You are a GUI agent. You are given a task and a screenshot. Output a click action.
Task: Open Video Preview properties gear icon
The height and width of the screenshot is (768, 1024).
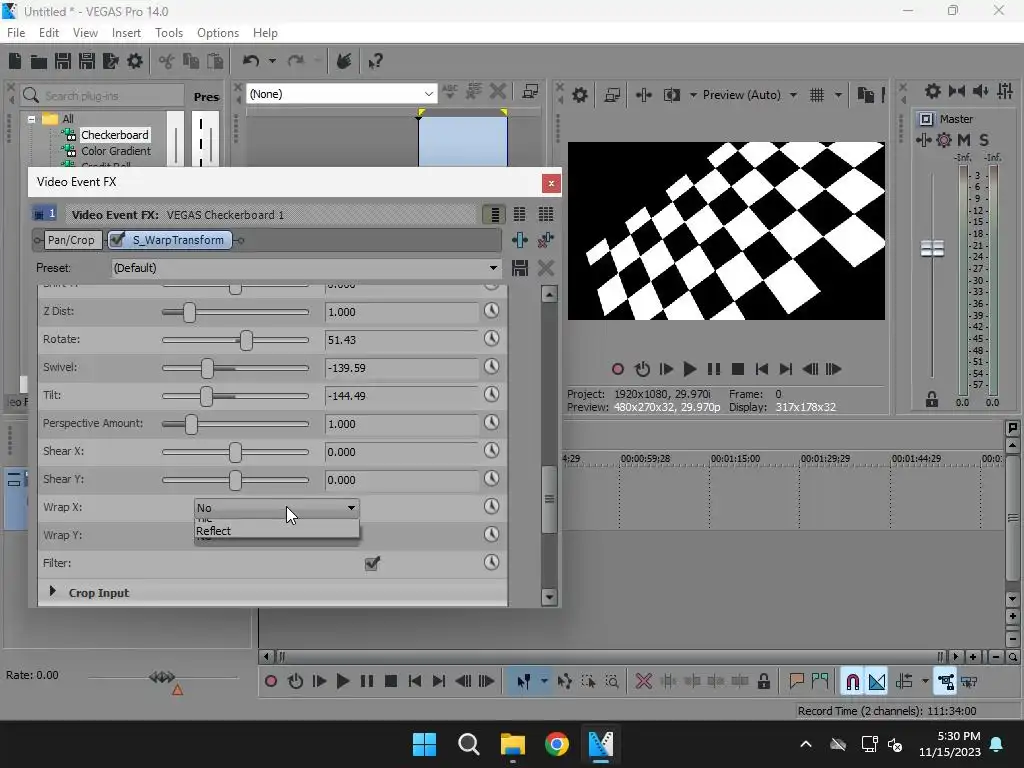click(579, 95)
